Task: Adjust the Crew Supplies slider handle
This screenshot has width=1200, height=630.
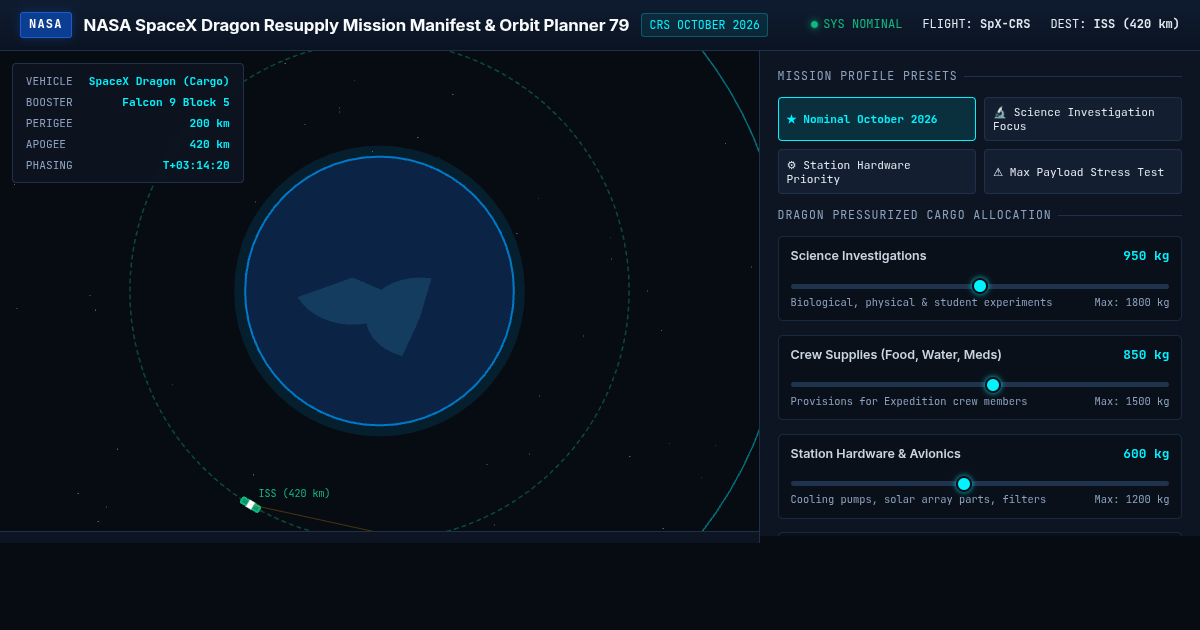Action: tap(993, 385)
